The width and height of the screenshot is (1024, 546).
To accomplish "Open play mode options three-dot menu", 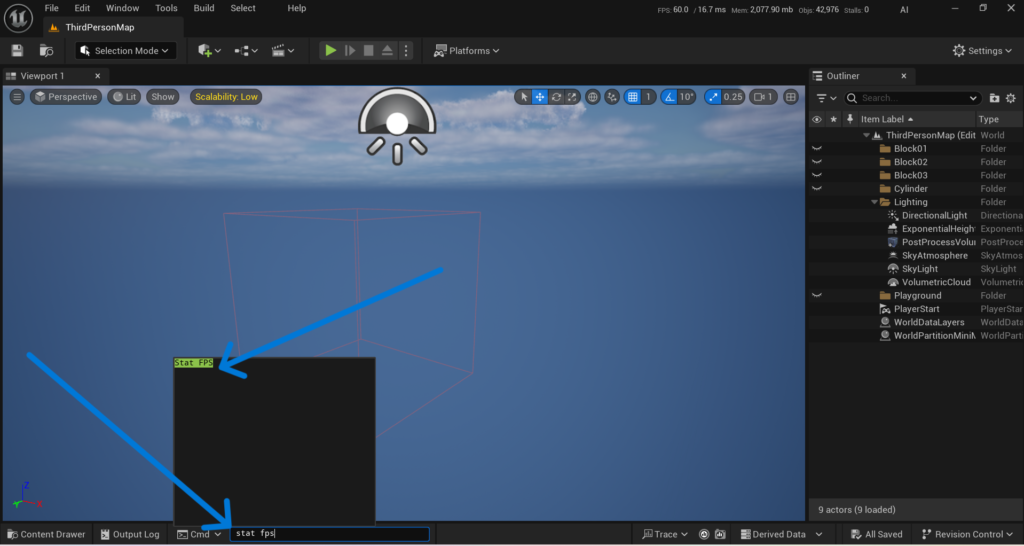I will tap(406, 50).
